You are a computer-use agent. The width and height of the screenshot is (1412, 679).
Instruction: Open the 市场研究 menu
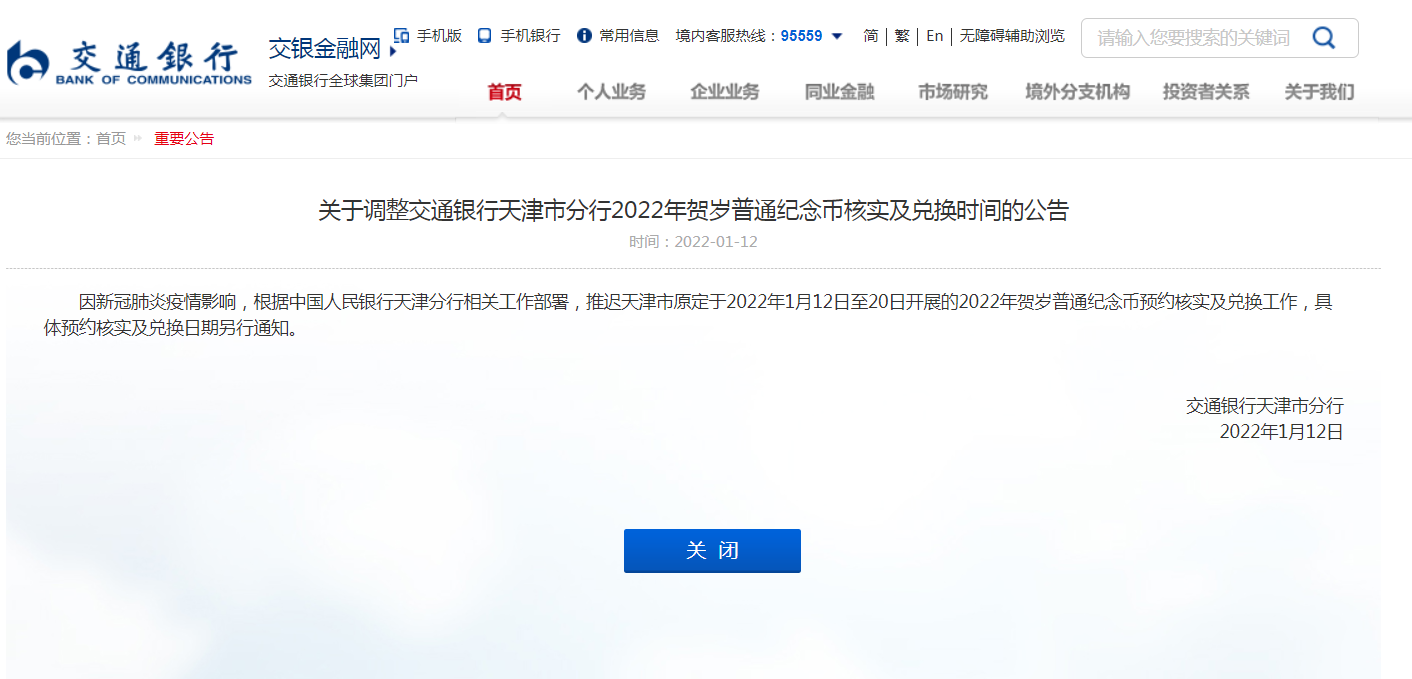953,92
